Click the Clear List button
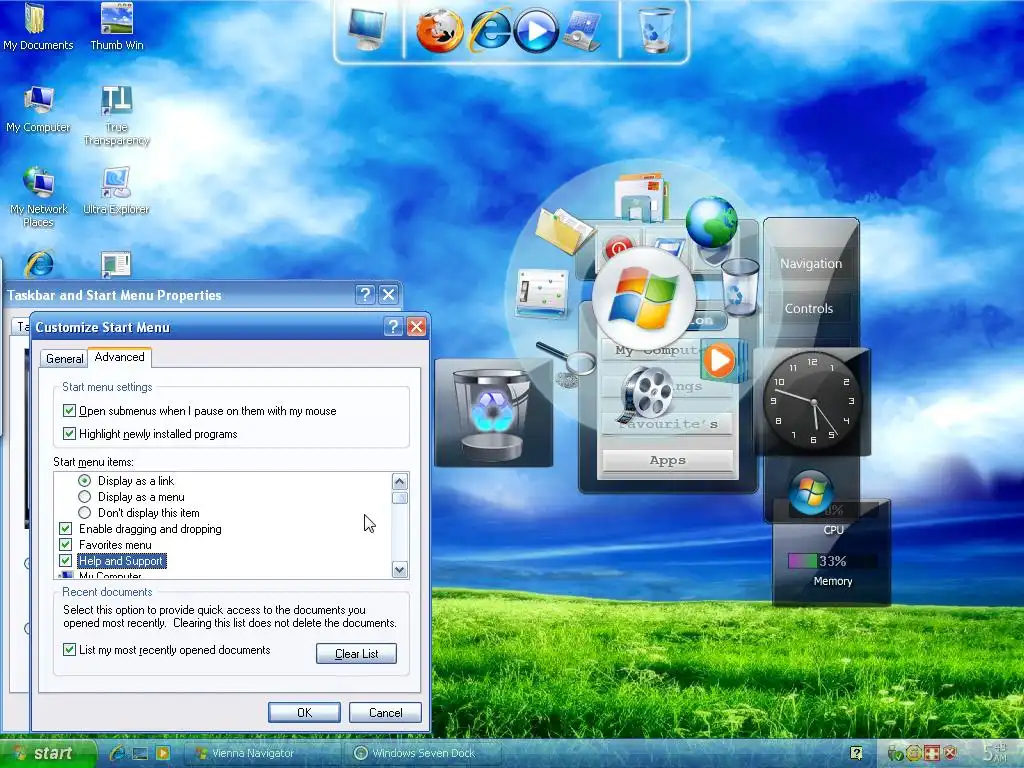Screen dimensions: 1024x768 (x=357, y=654)
